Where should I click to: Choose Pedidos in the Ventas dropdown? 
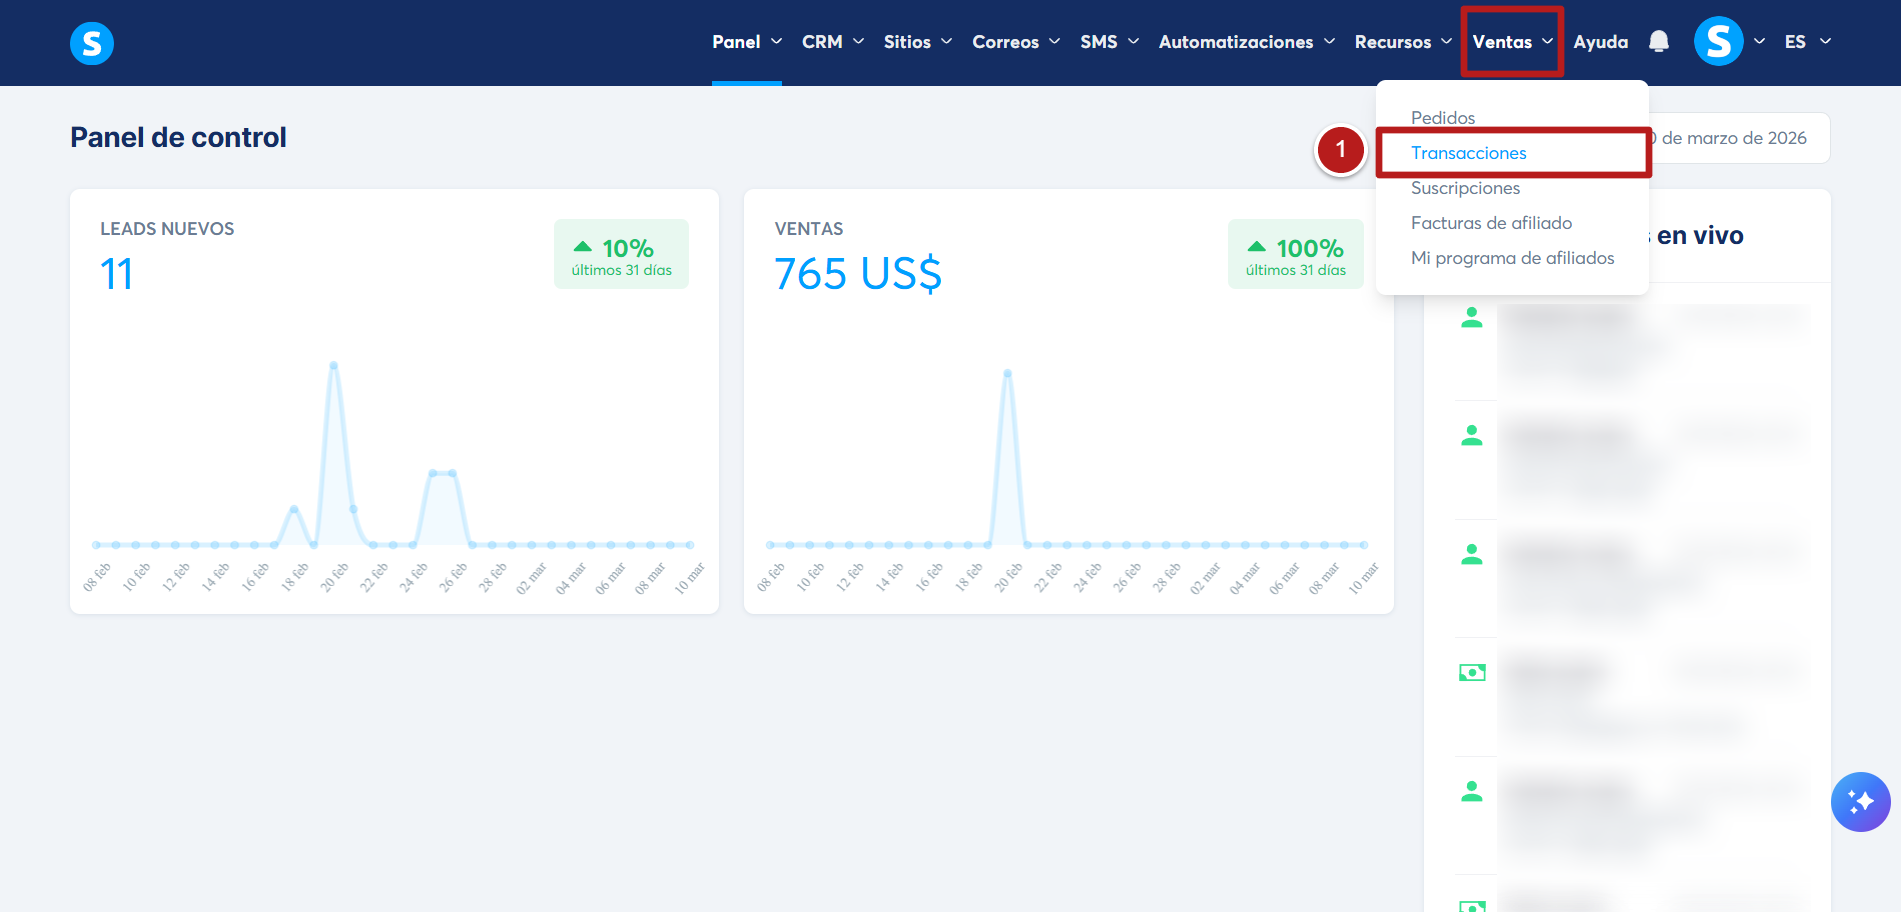pos(1442,118)
